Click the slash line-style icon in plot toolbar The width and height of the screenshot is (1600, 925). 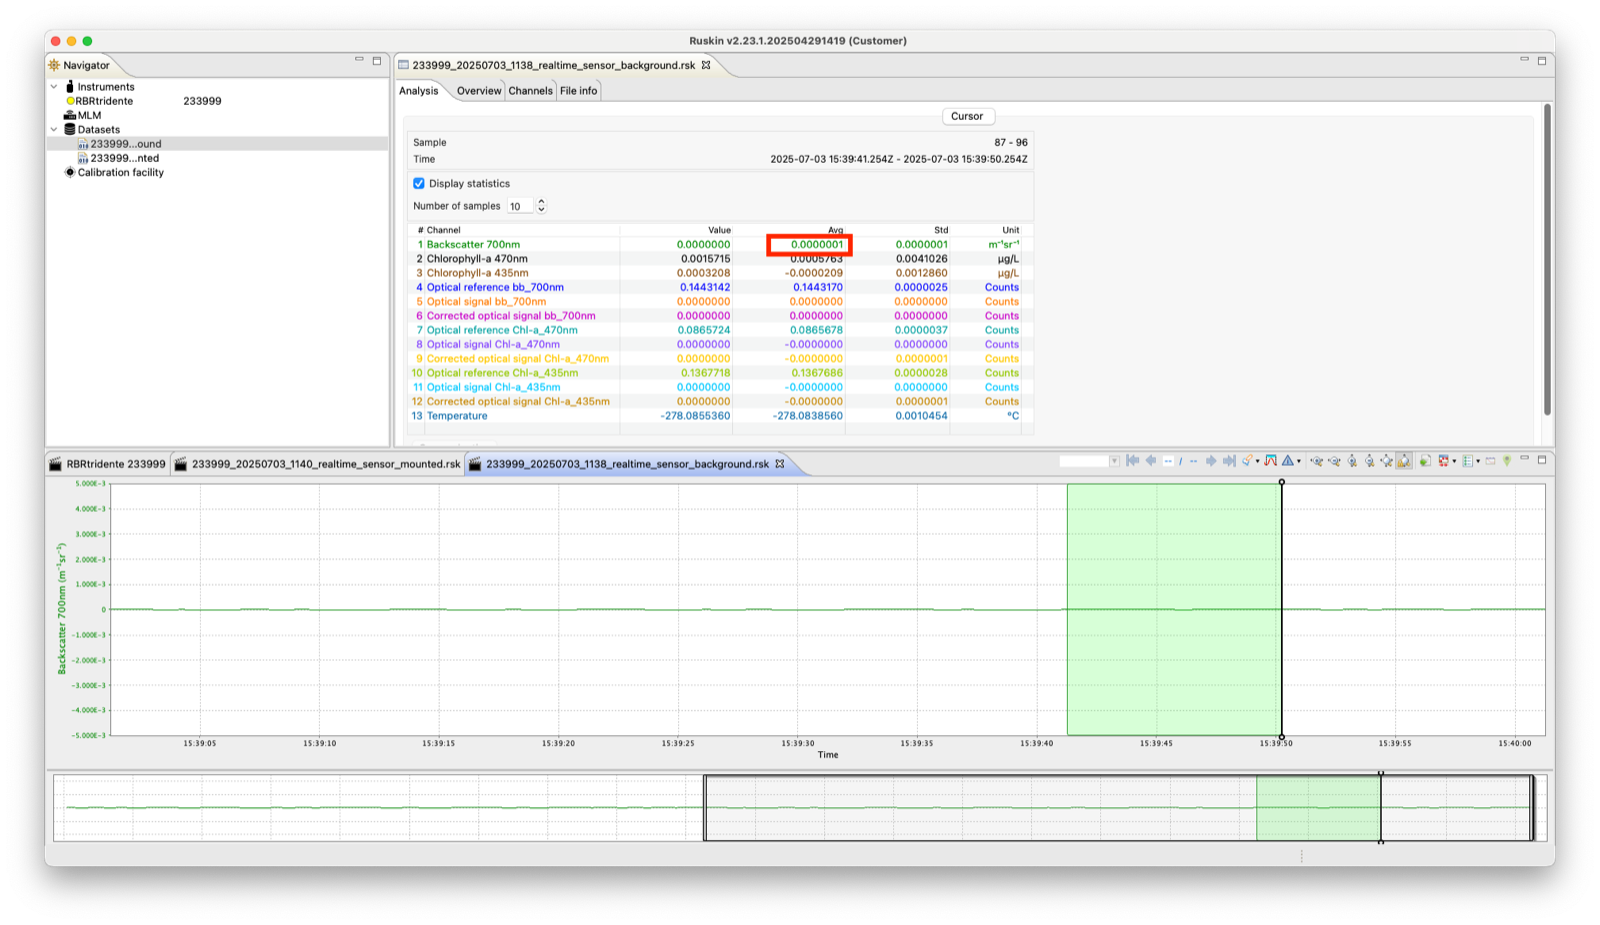click(x=1181, y=461)
